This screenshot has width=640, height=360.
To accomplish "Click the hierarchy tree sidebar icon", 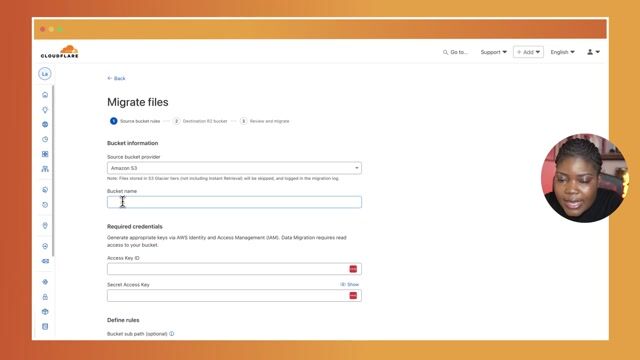I will pyautogui.click(x=45, y=169).
